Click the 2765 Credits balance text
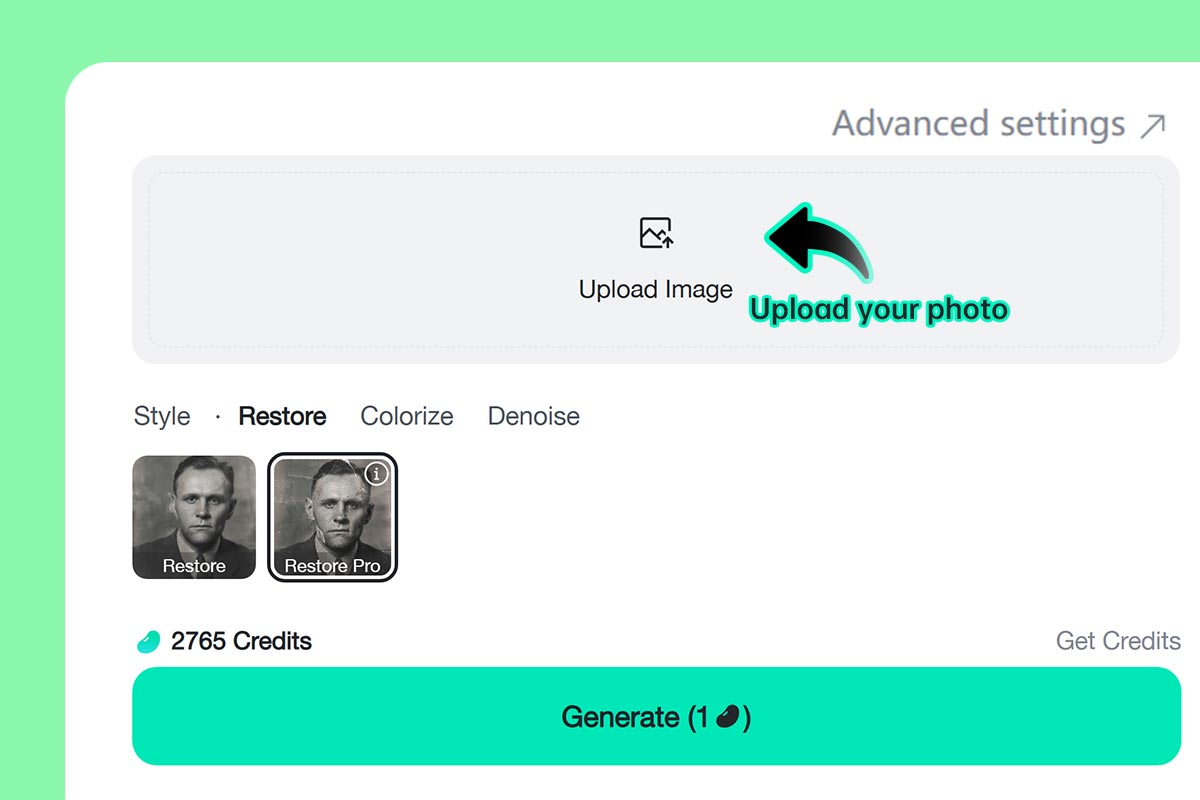 pyautogui.click(x=241, y=641)
